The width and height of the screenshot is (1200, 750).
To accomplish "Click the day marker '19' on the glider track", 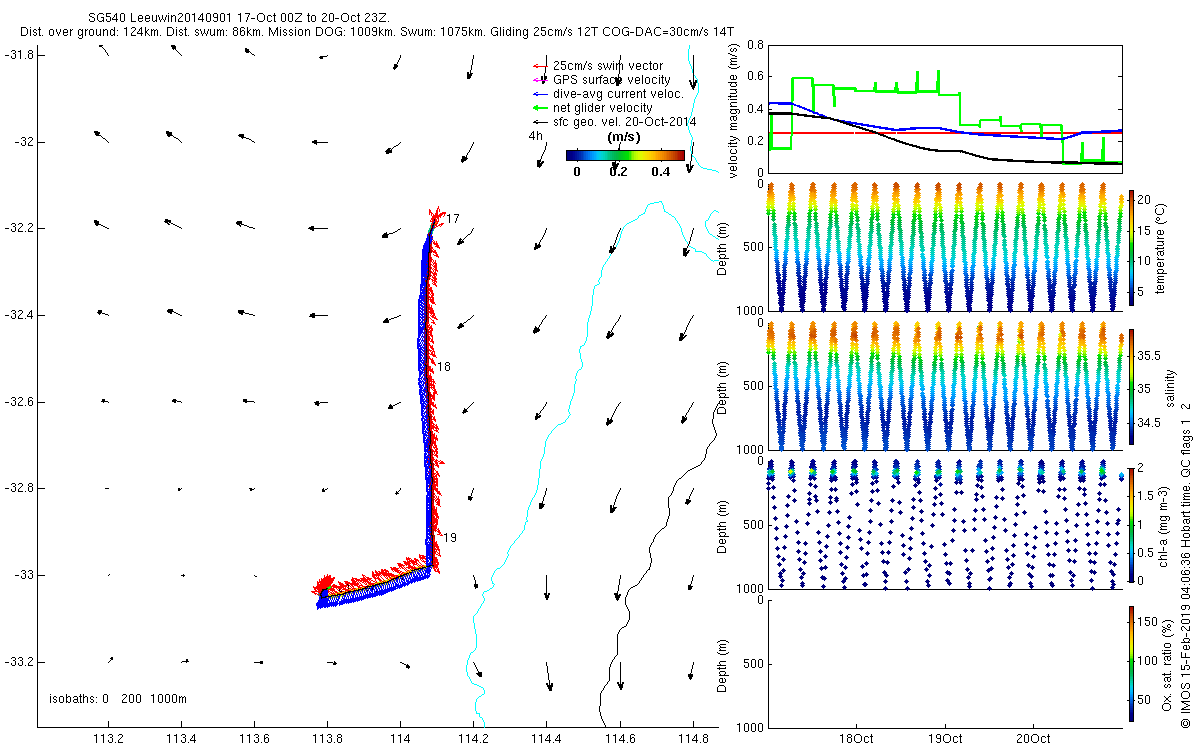I will (450, 538).
